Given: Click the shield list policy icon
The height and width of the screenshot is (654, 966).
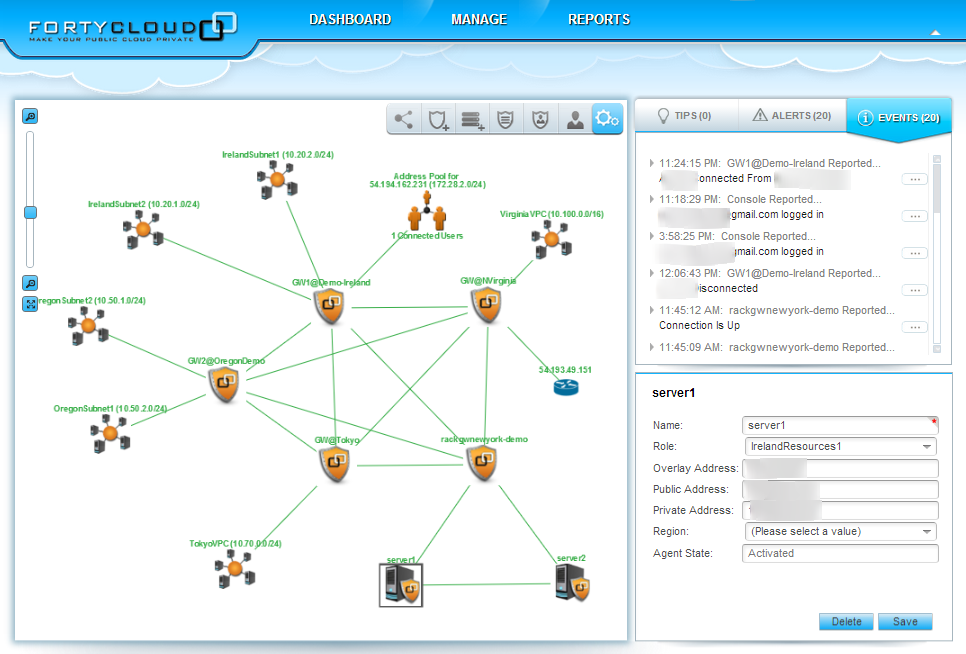Looking at the screenshot, I should pos(506,119).
